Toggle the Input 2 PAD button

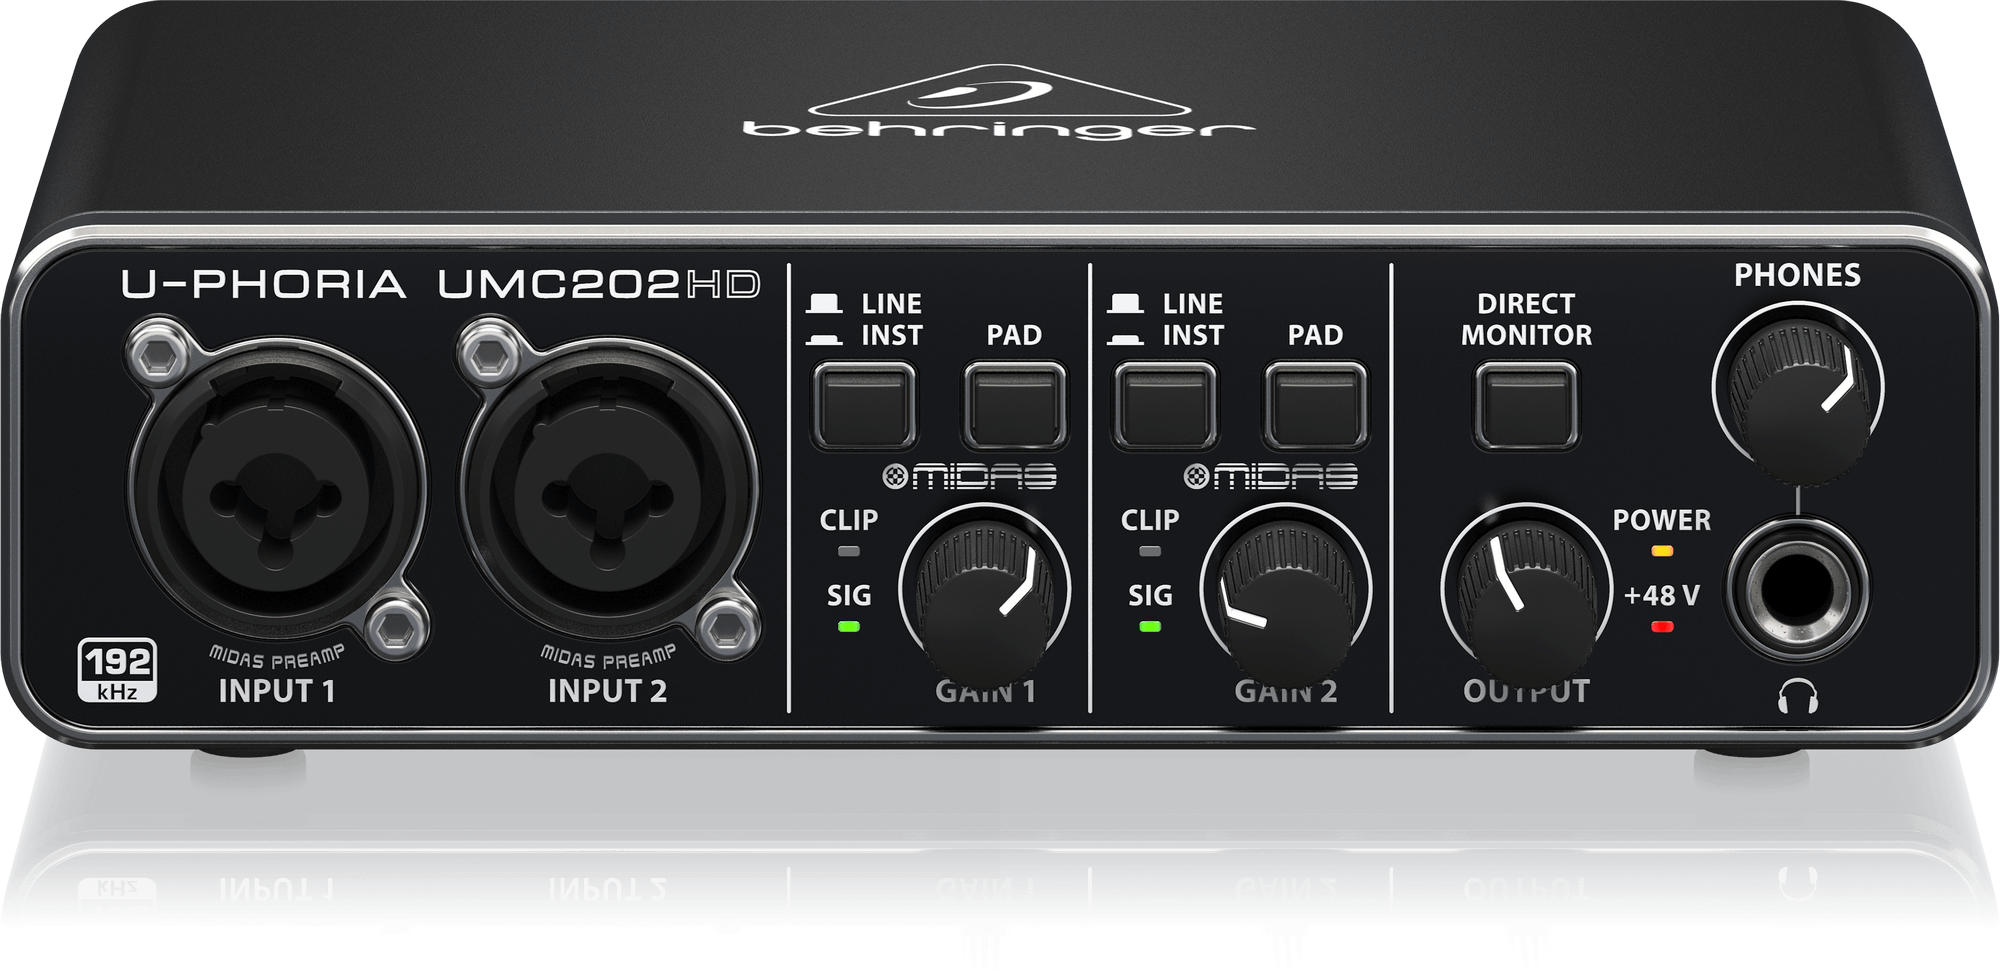pos(1315,405)
